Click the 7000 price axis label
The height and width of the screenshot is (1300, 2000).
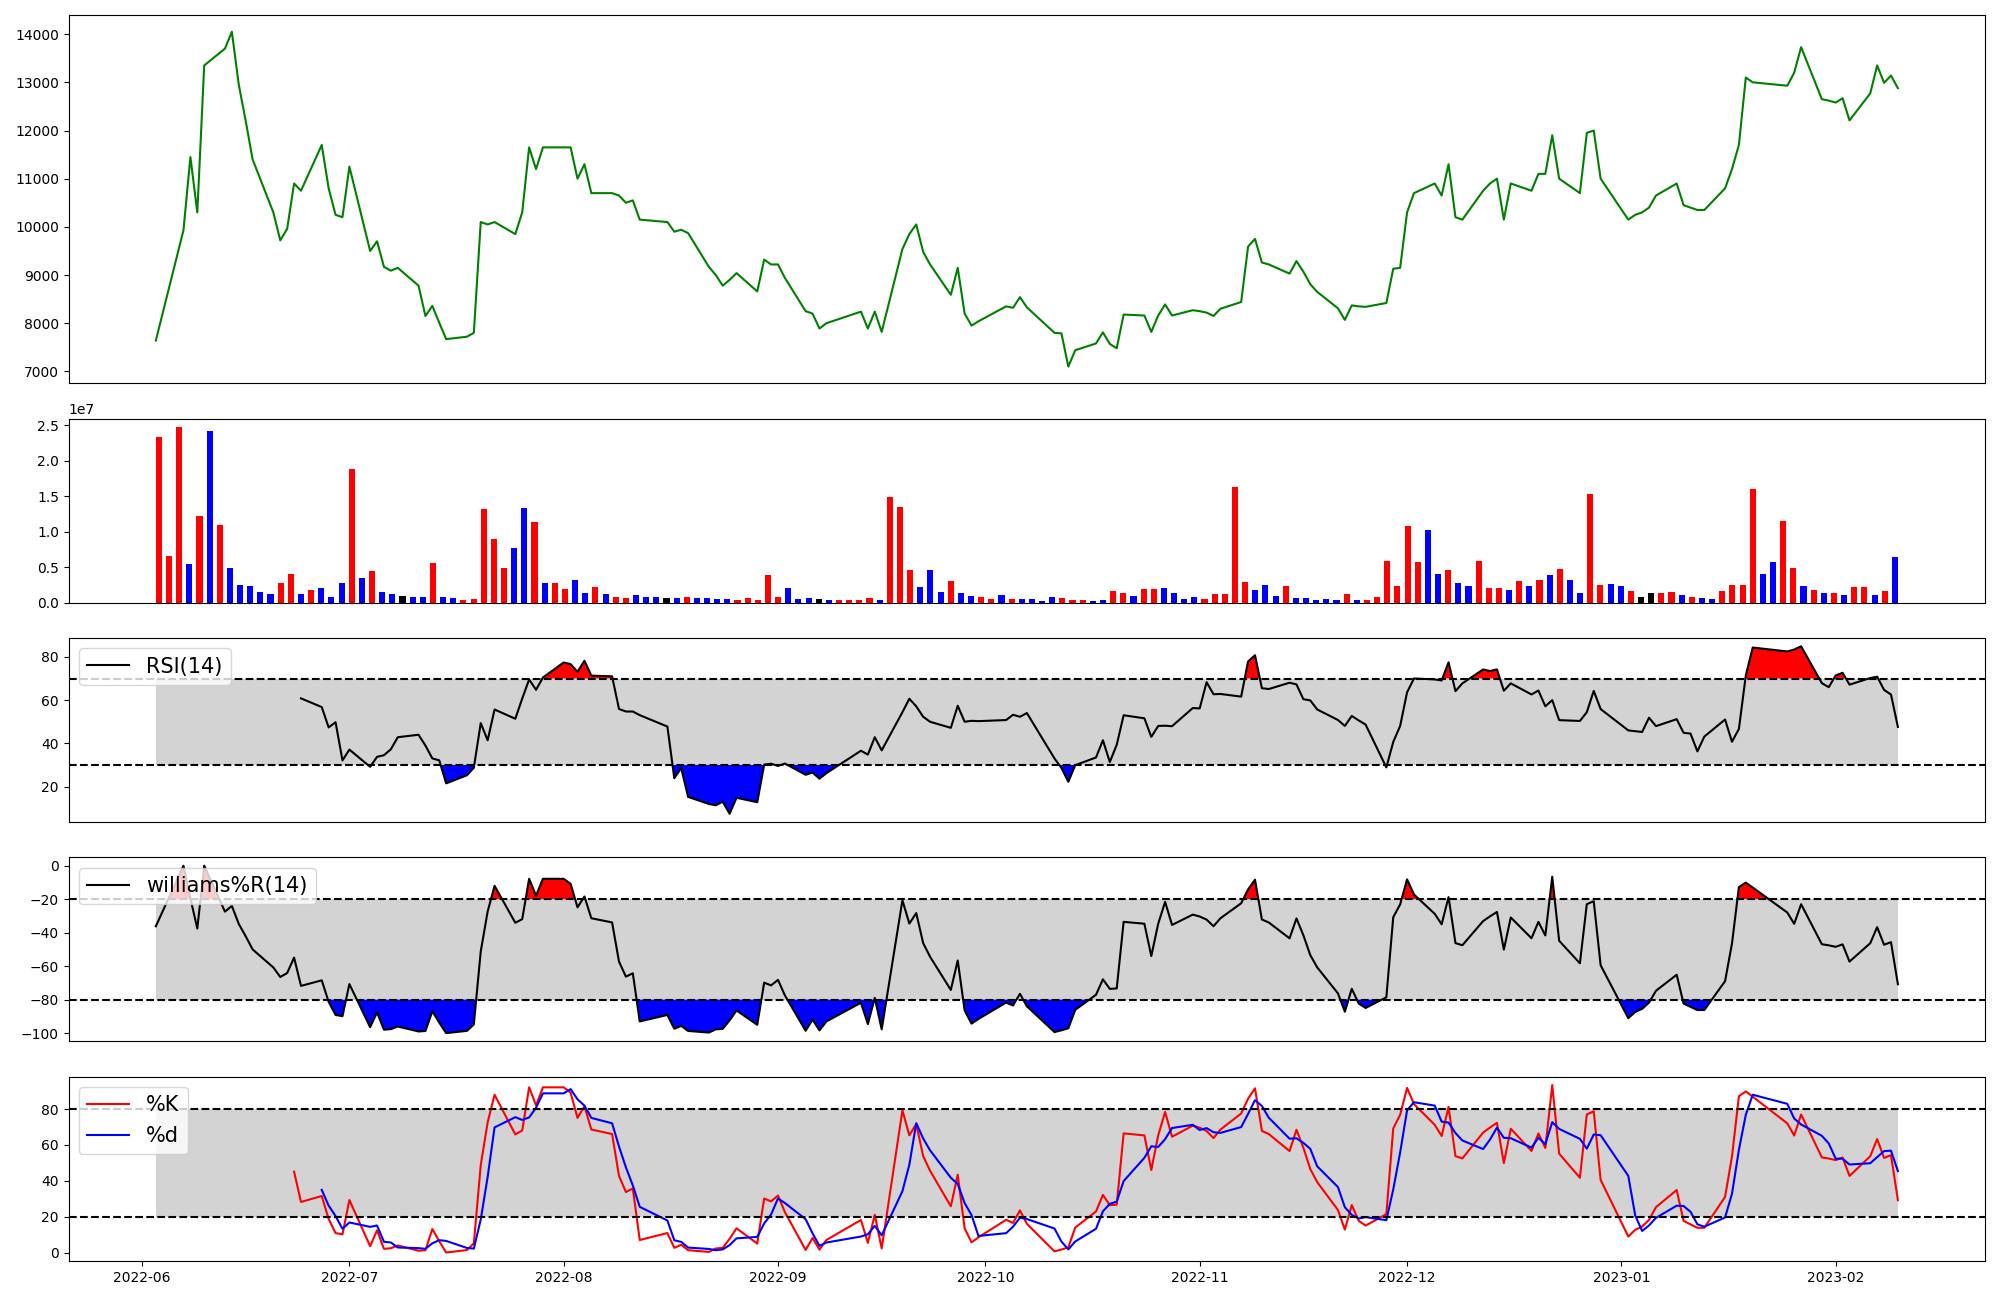(41, 372)
